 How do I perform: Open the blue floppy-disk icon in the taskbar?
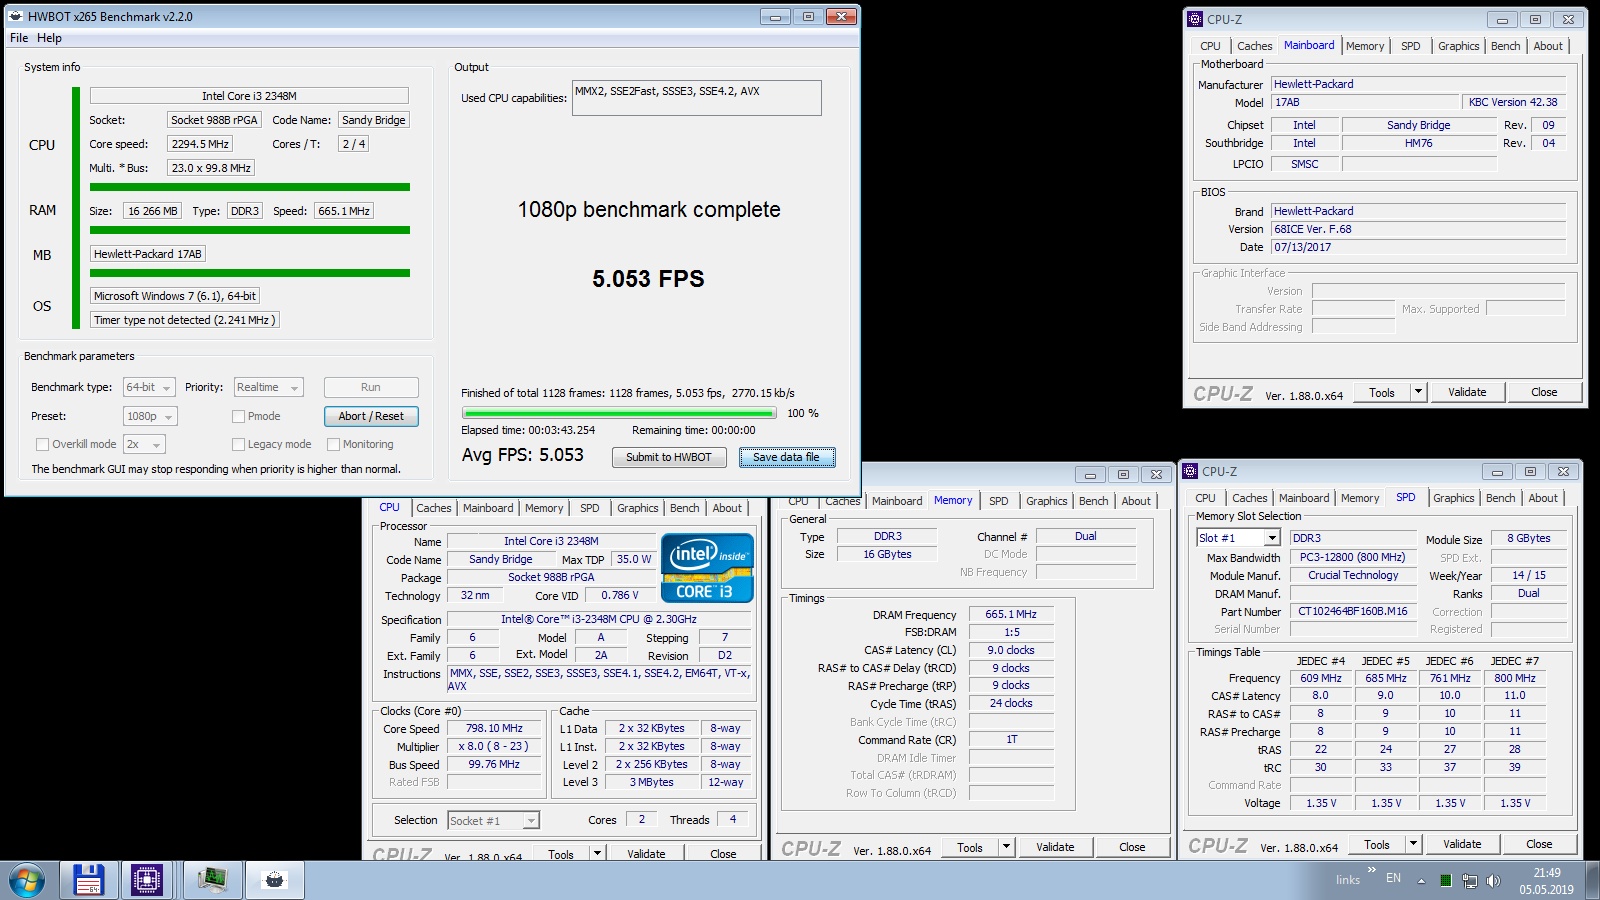coord(89,880)
